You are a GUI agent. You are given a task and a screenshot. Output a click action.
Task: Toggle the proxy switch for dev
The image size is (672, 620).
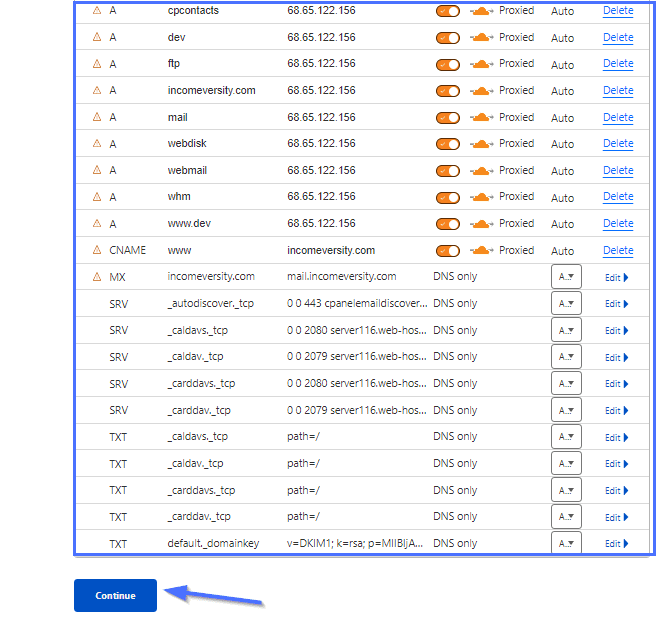click(x=448, y=38)
